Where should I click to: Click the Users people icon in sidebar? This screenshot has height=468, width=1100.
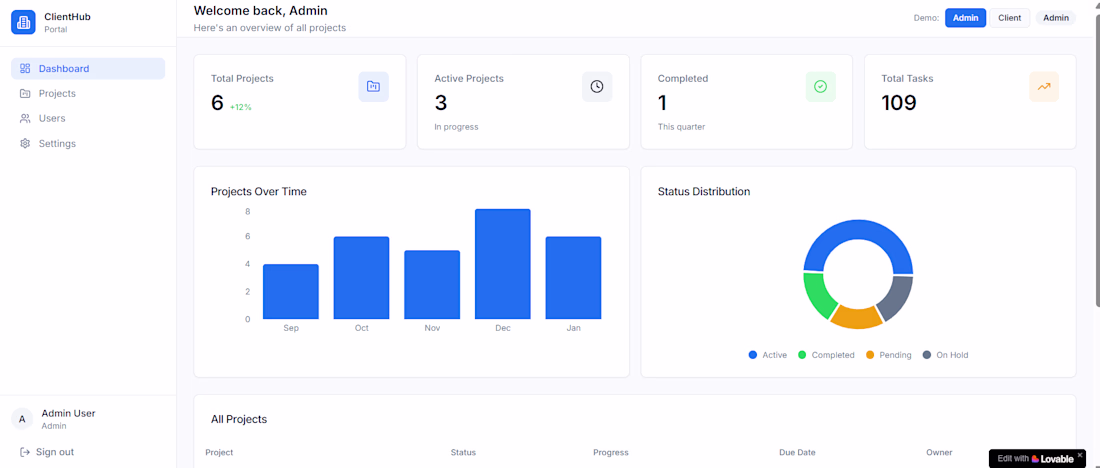pyautogui.click(x=25, y=119)
